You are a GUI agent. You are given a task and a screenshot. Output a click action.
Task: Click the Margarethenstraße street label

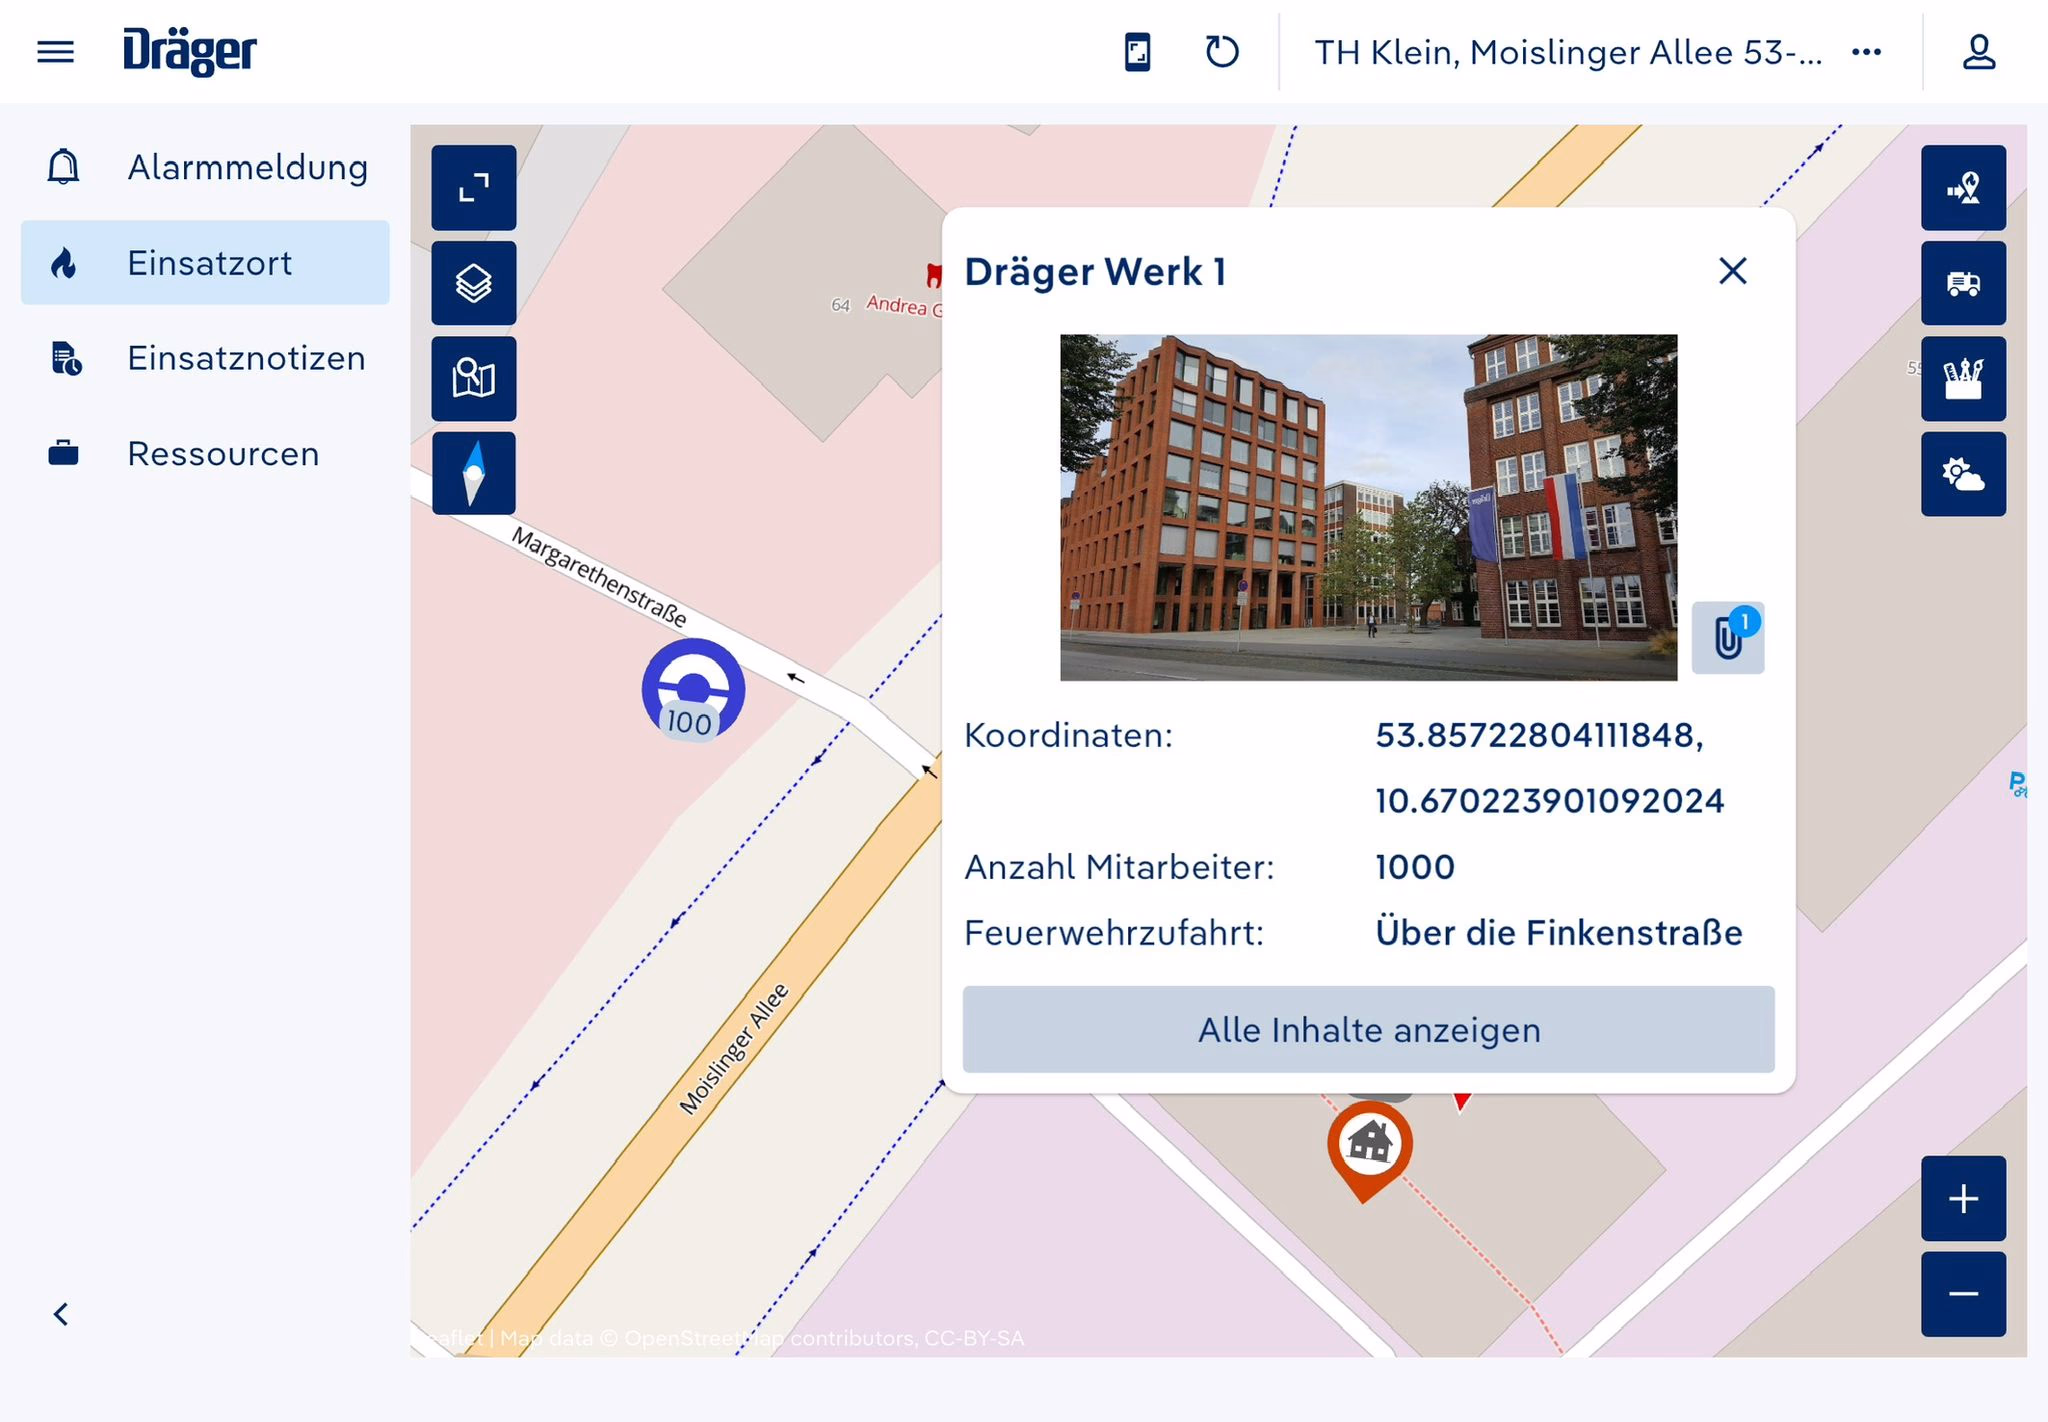click(x=600, y=577)
